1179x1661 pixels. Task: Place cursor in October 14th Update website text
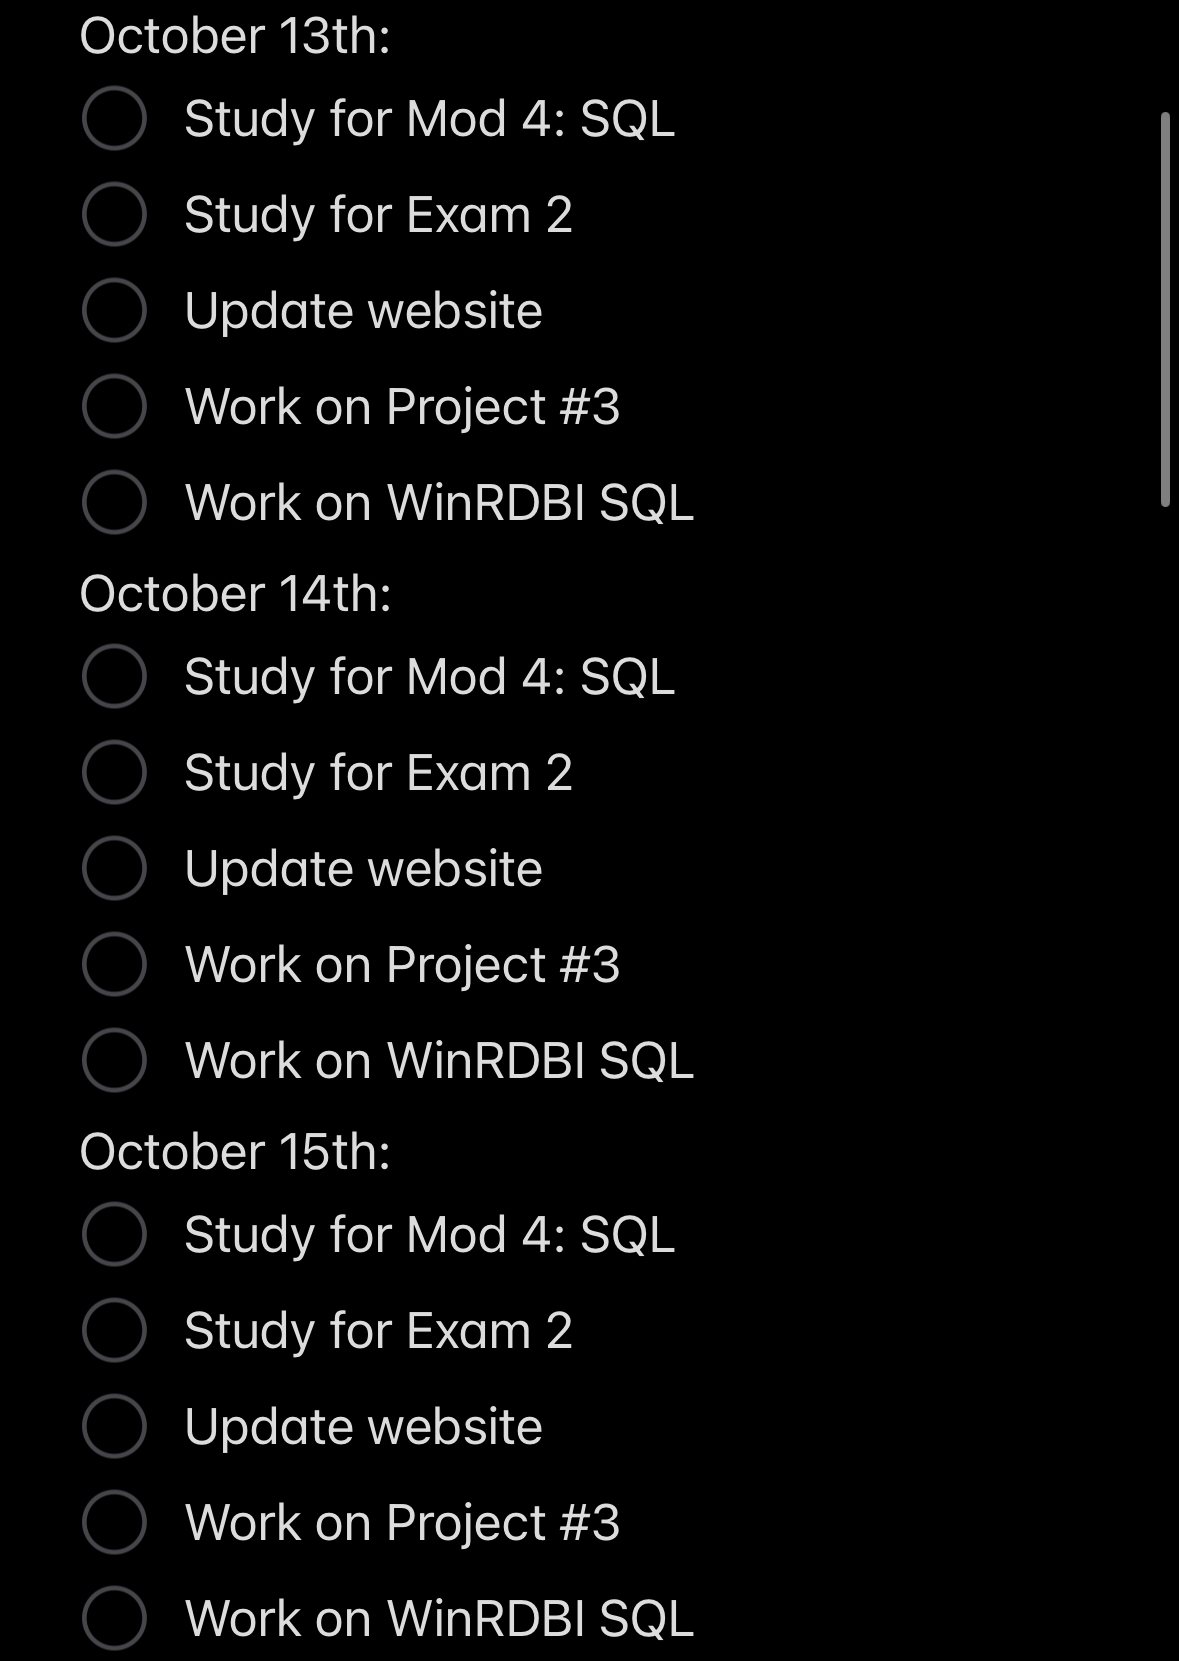[363, 868]
